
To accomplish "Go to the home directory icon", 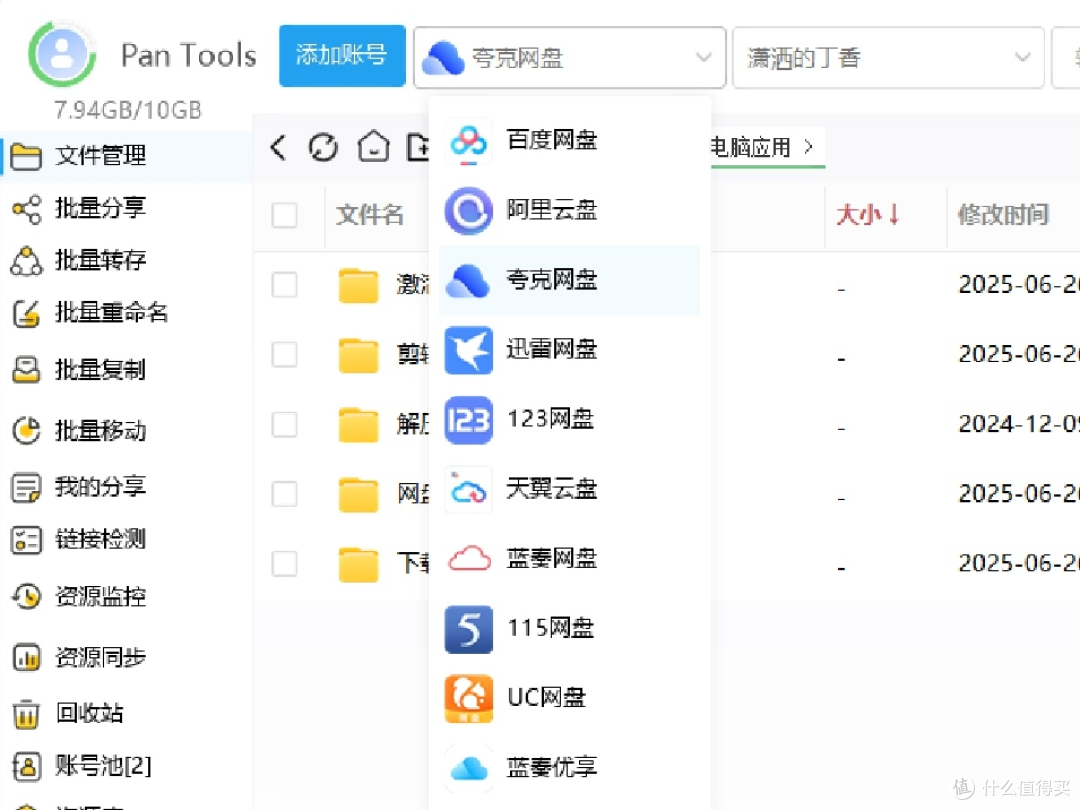I will 373,147.
